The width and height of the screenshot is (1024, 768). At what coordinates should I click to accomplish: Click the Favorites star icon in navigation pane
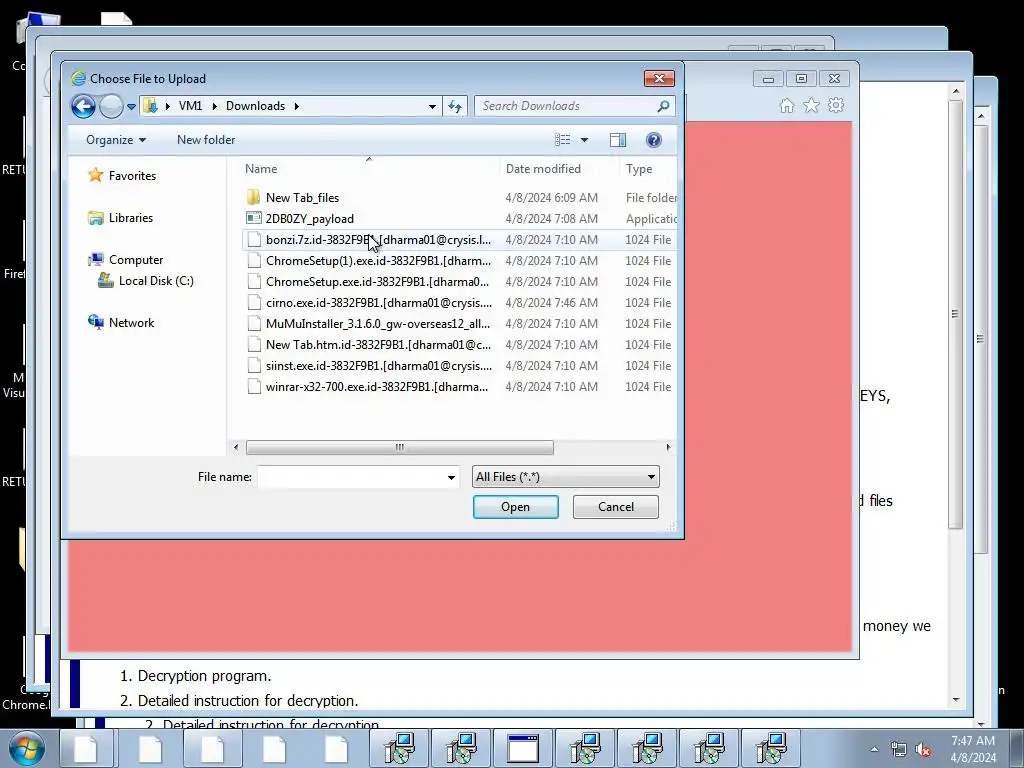point(95,175)
